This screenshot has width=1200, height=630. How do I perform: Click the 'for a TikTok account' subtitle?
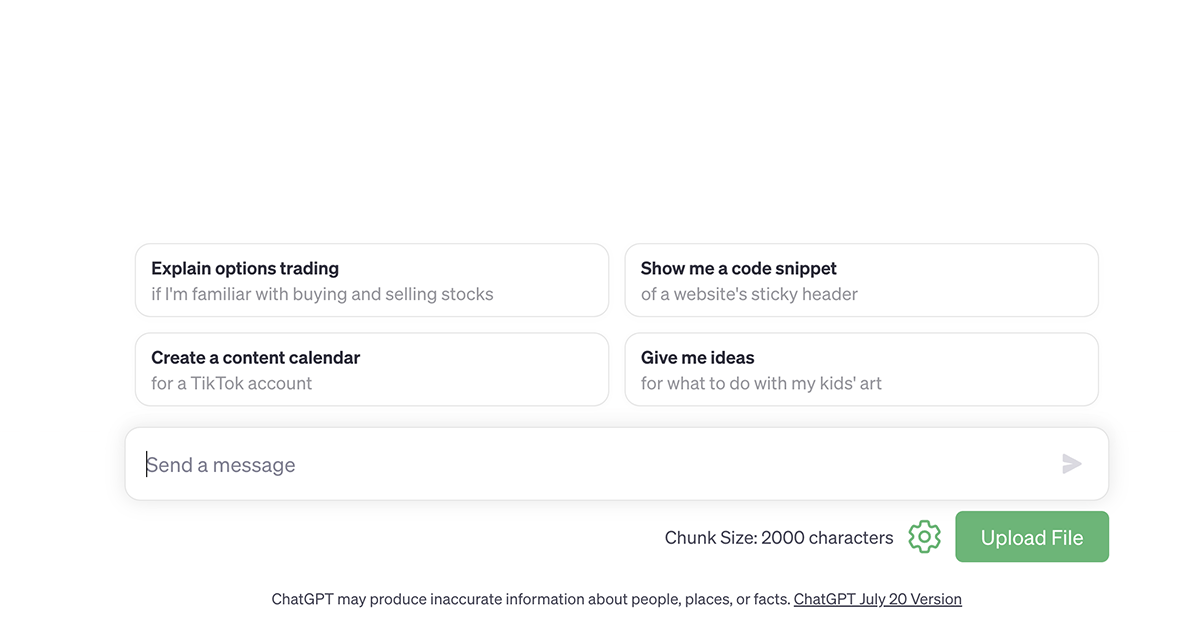[x=231, y=383]
